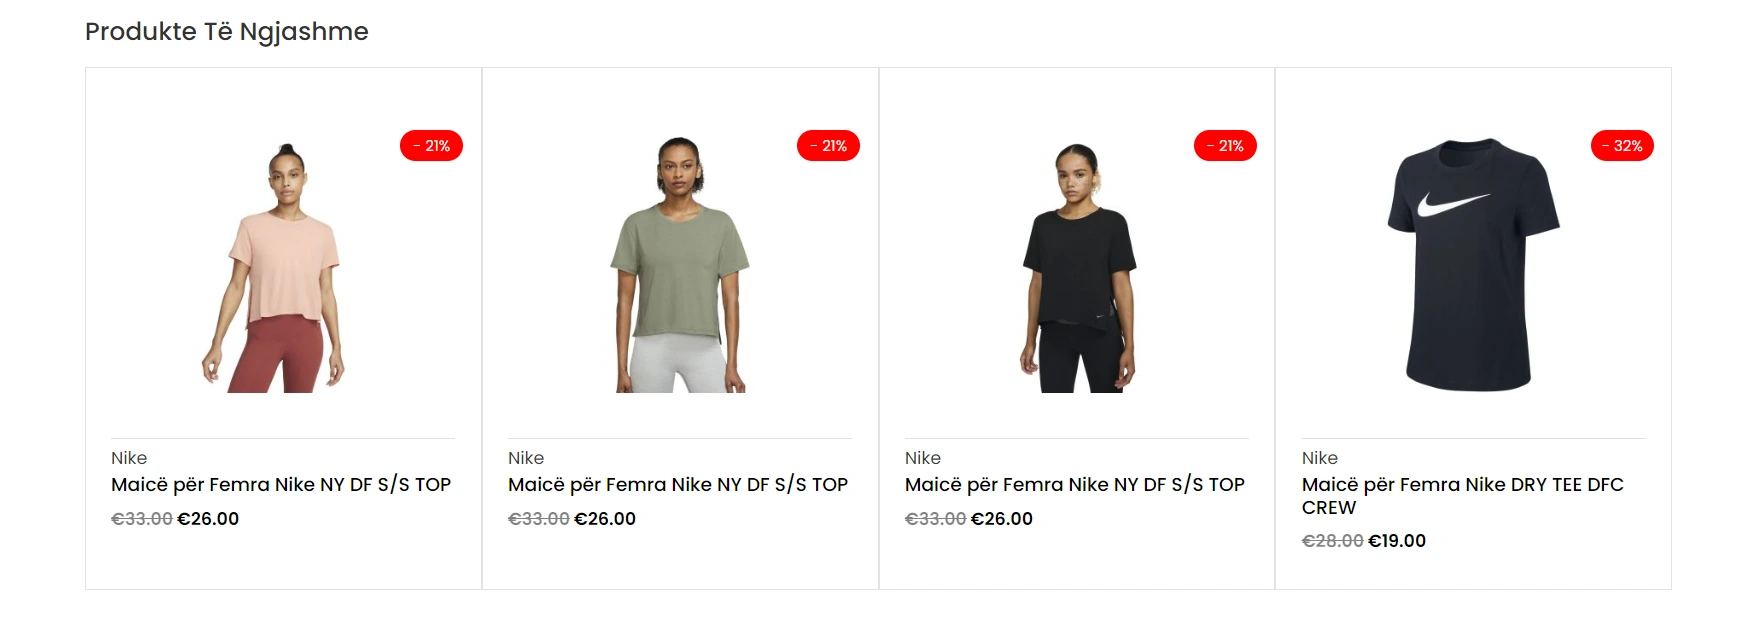Viewport: 1740px width, 623px height.
Task: Click Nike brand label under swoosh tee
Action: 1320,458
